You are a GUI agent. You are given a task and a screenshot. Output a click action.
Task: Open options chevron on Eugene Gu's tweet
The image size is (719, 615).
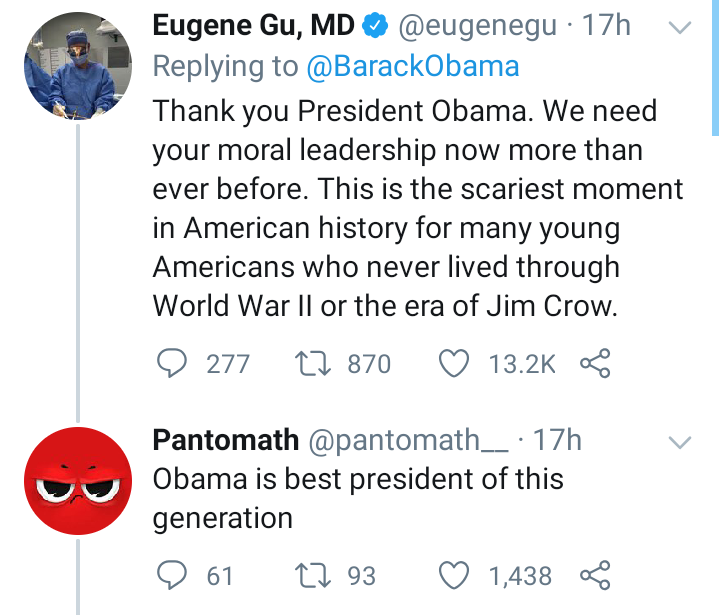click(x=679, y=29)
